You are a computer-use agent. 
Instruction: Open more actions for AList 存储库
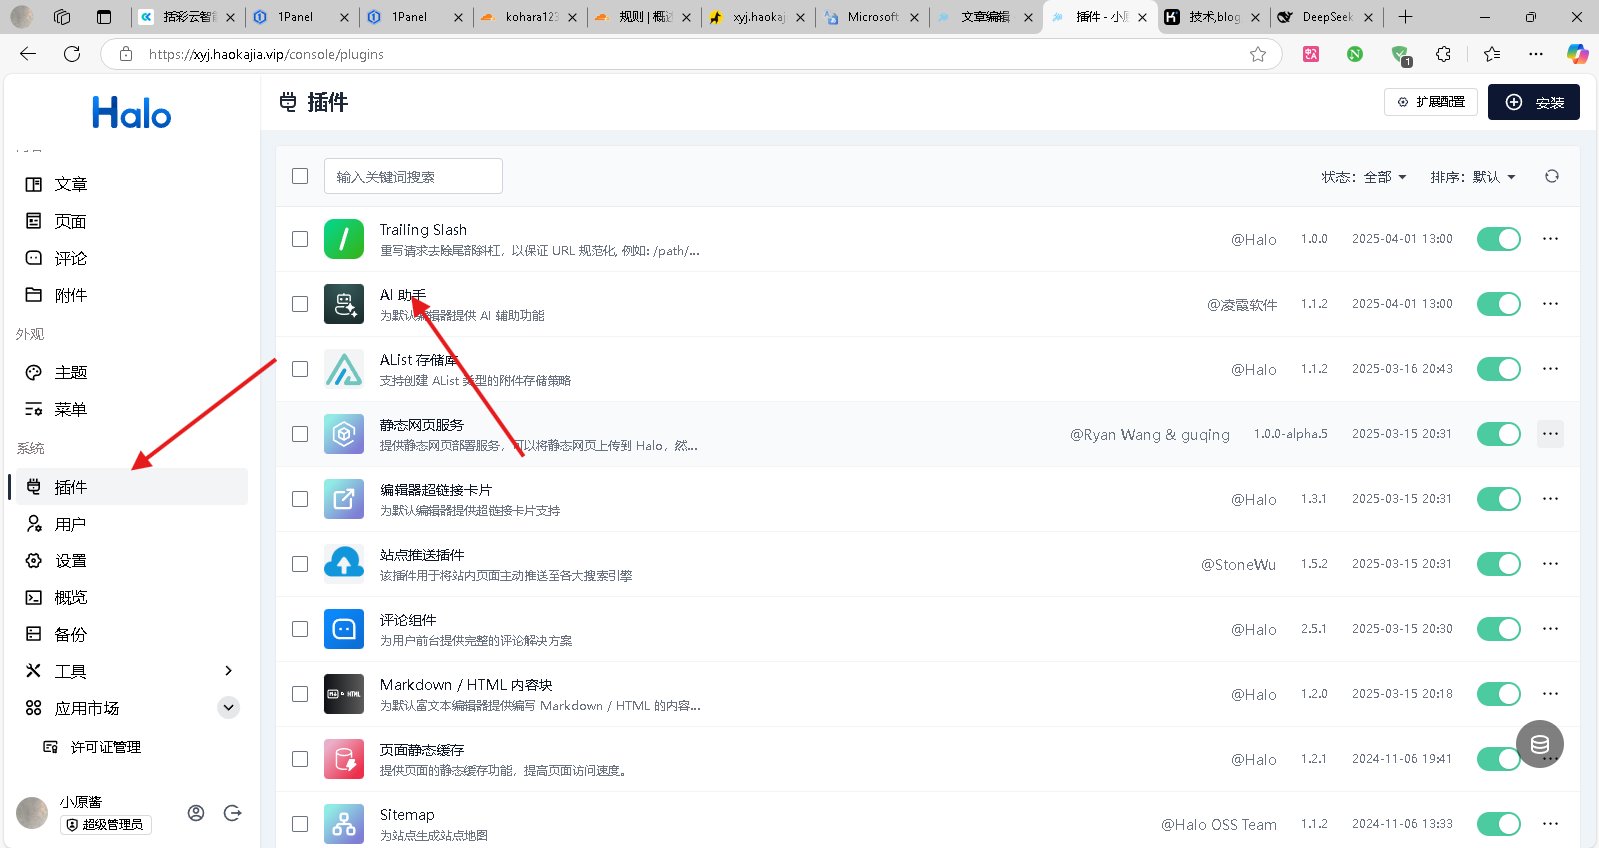click(1550, 369)
